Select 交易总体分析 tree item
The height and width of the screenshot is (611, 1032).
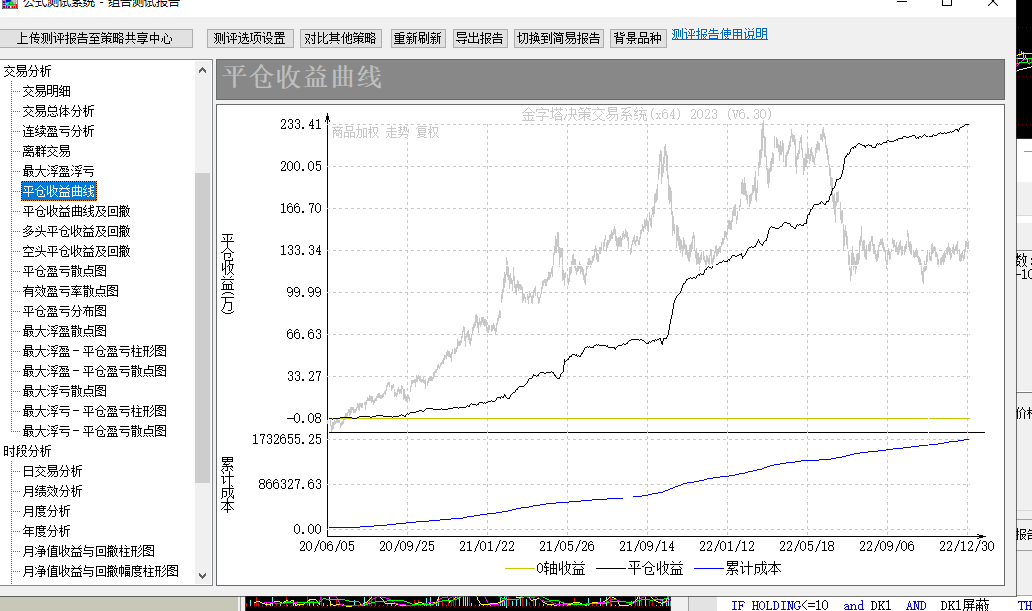[59, 111]
